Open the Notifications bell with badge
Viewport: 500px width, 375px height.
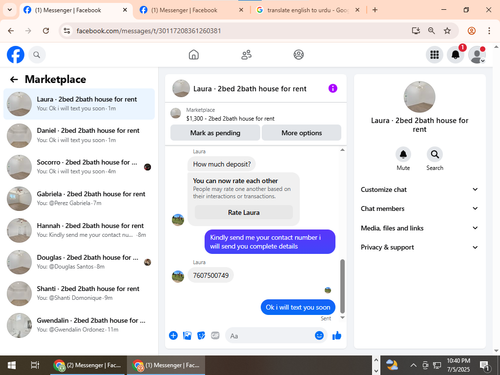[455, 54]
